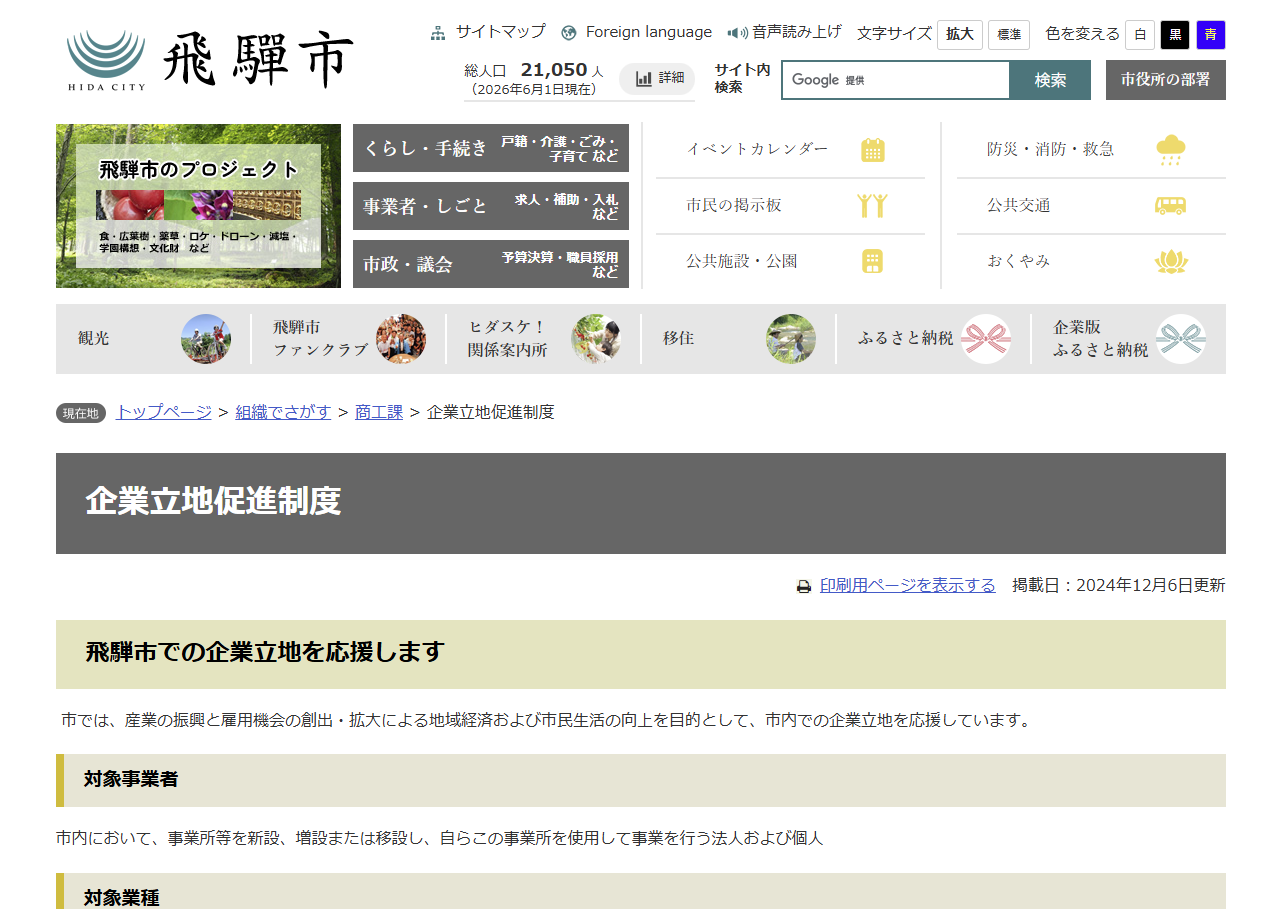Go to 移住 text label
Image resolution: width=1285 pixels, height=909 pixels.
click(x=678, y=339)
